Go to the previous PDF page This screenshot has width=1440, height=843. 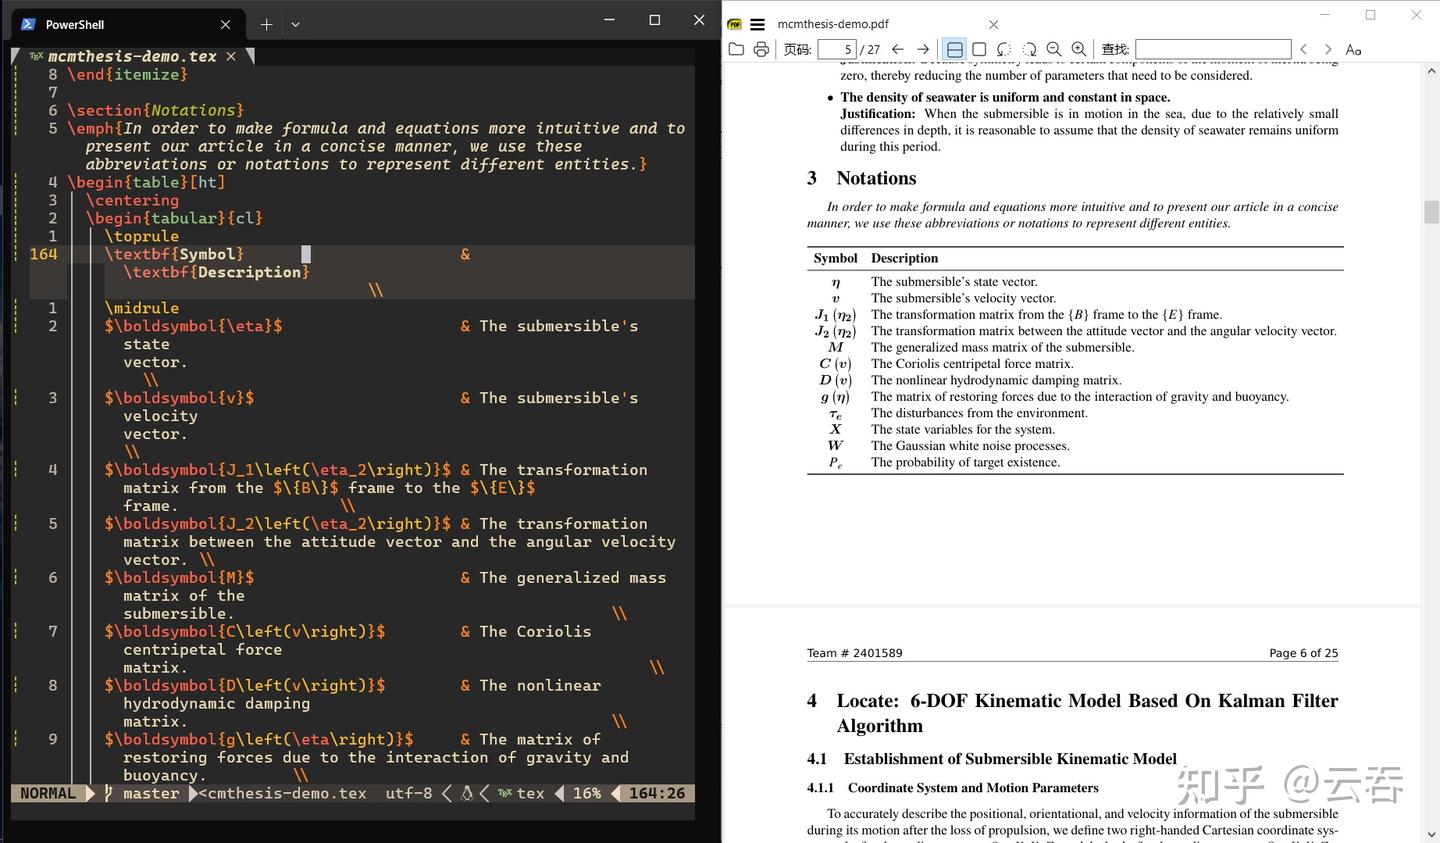coord(896,48)
